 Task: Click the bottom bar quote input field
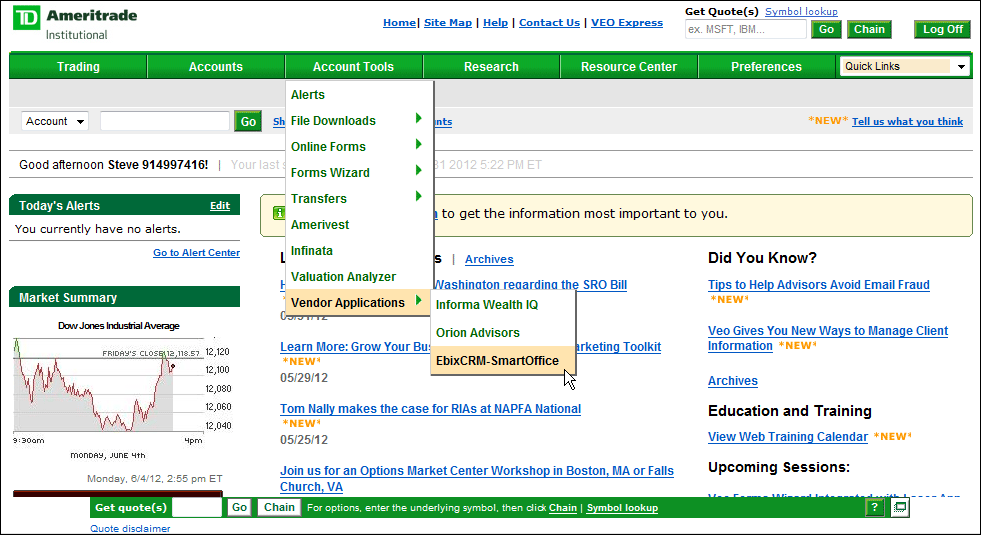196,507
